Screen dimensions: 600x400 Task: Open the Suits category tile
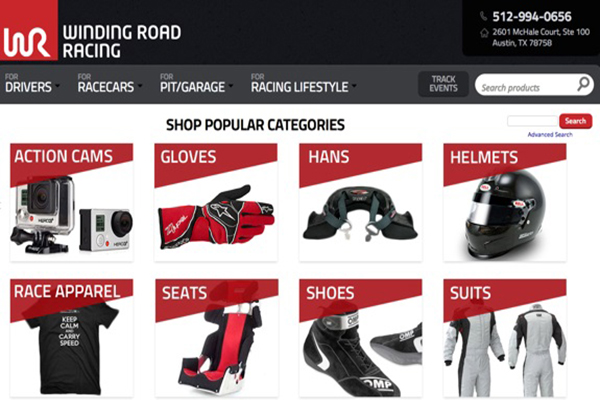point(505,338)
